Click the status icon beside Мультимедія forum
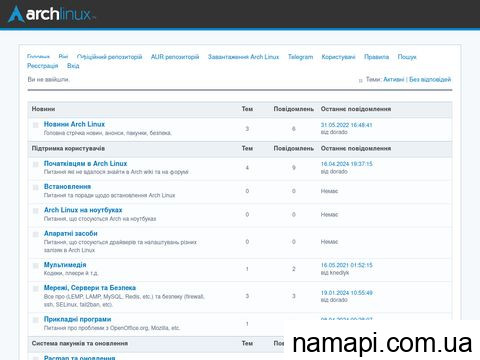The image size is (480, 360). [36, 266]
